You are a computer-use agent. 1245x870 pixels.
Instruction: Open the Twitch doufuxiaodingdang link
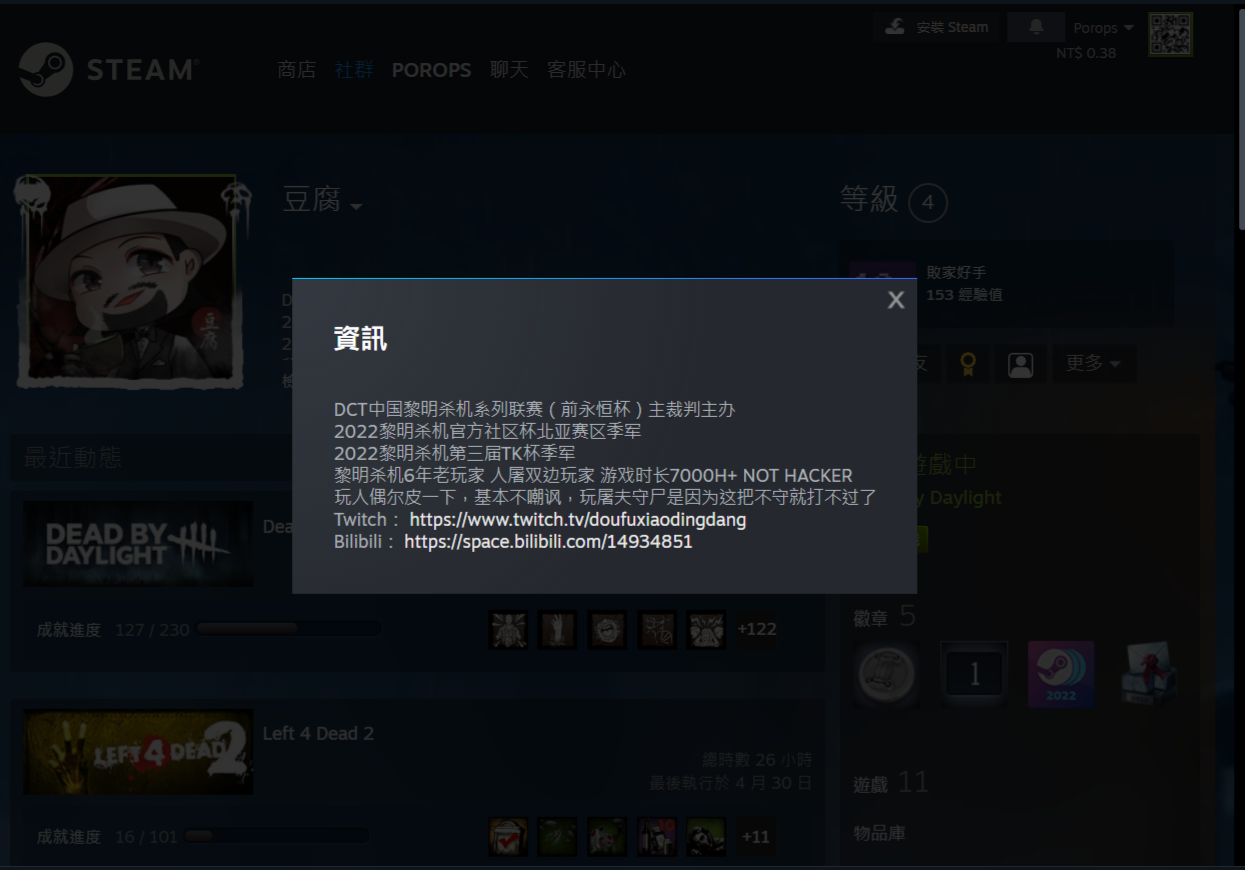coord(578,520)
